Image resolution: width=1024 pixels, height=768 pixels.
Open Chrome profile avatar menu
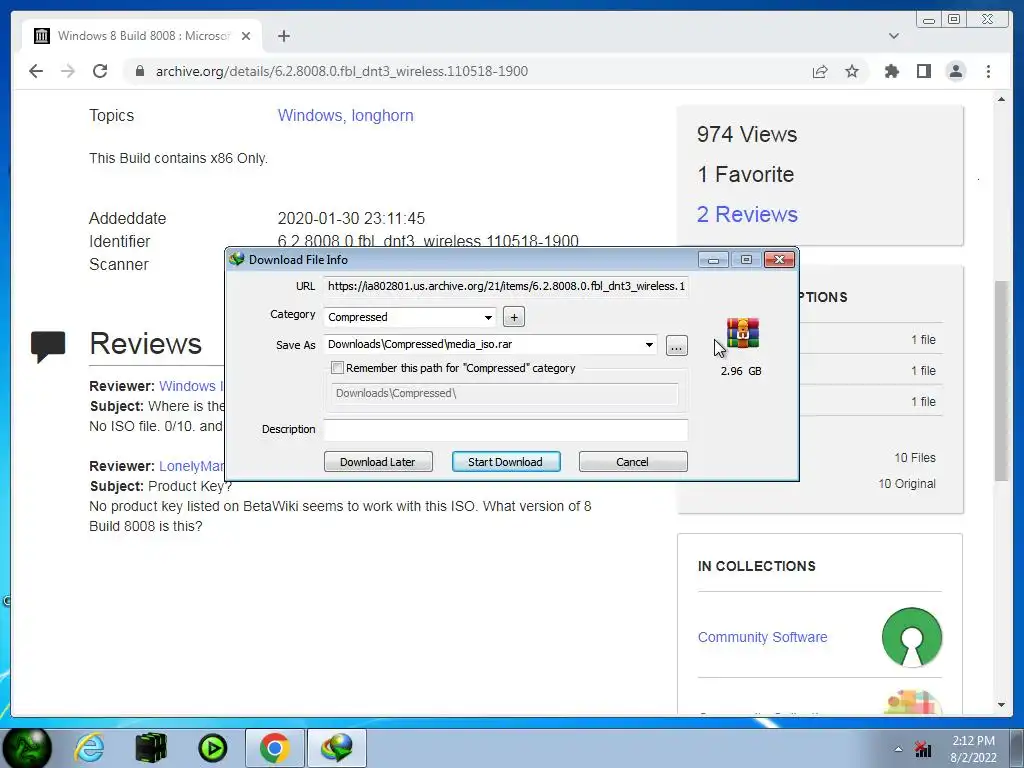955,71
